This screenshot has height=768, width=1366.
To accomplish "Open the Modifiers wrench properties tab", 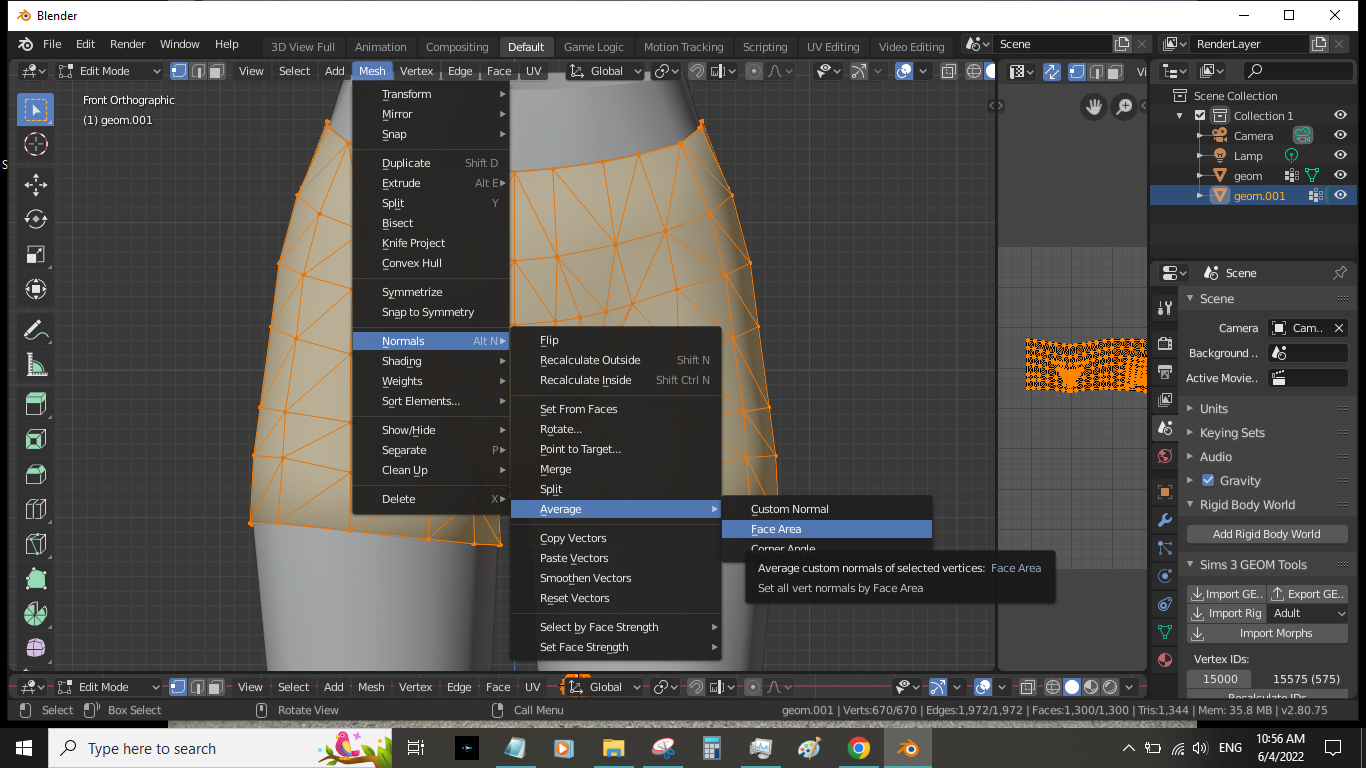I will [x=1164, y=520].
